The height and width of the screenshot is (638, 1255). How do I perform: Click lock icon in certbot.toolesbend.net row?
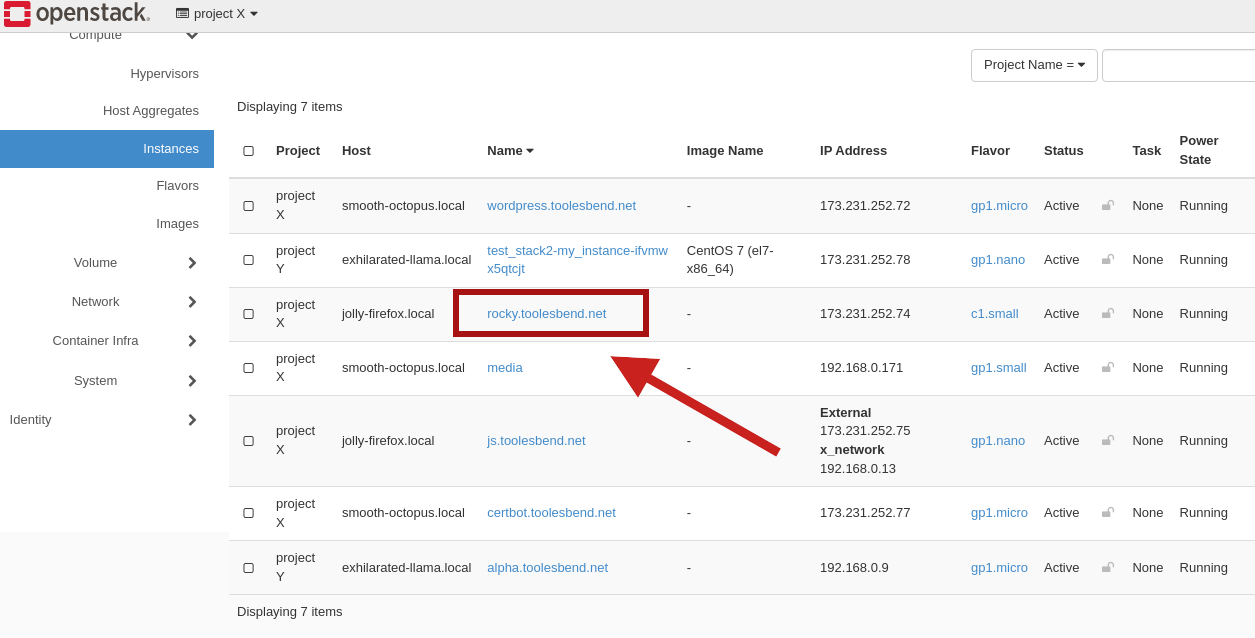click(1107, 513)
